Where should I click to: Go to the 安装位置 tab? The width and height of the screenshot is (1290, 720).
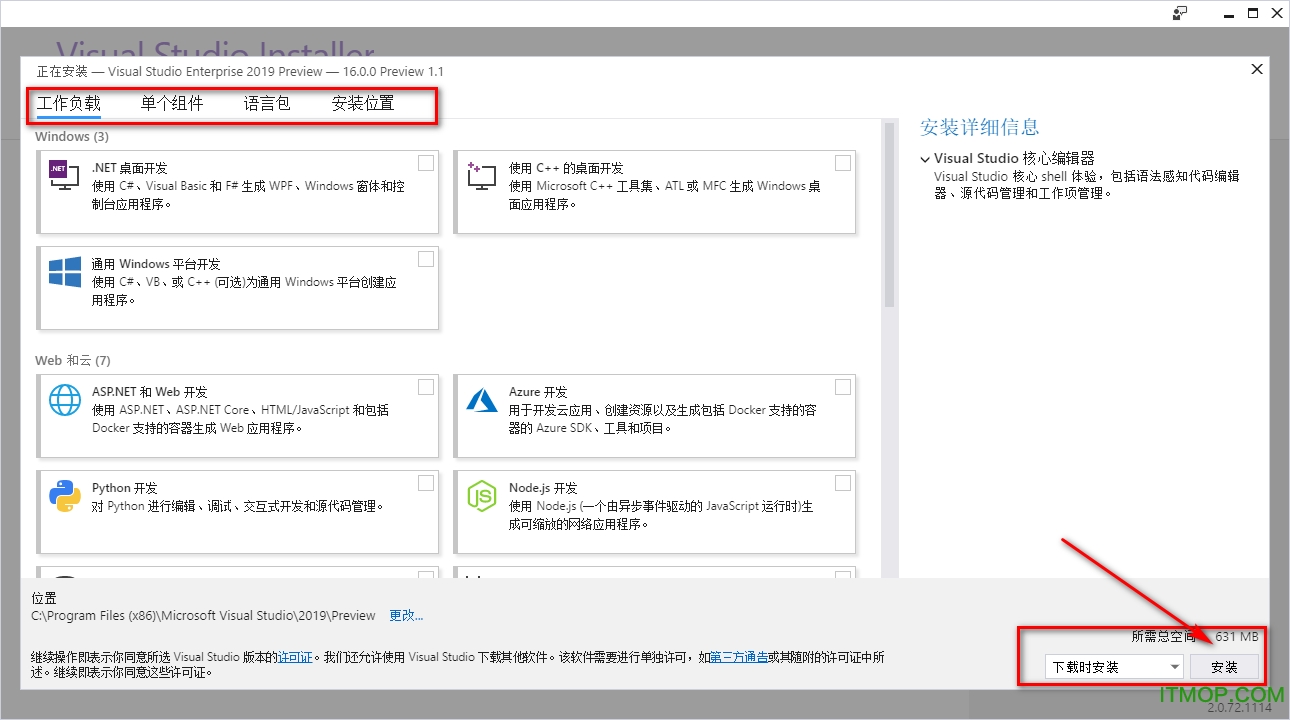pyautogui.click(x=363, y=103)
